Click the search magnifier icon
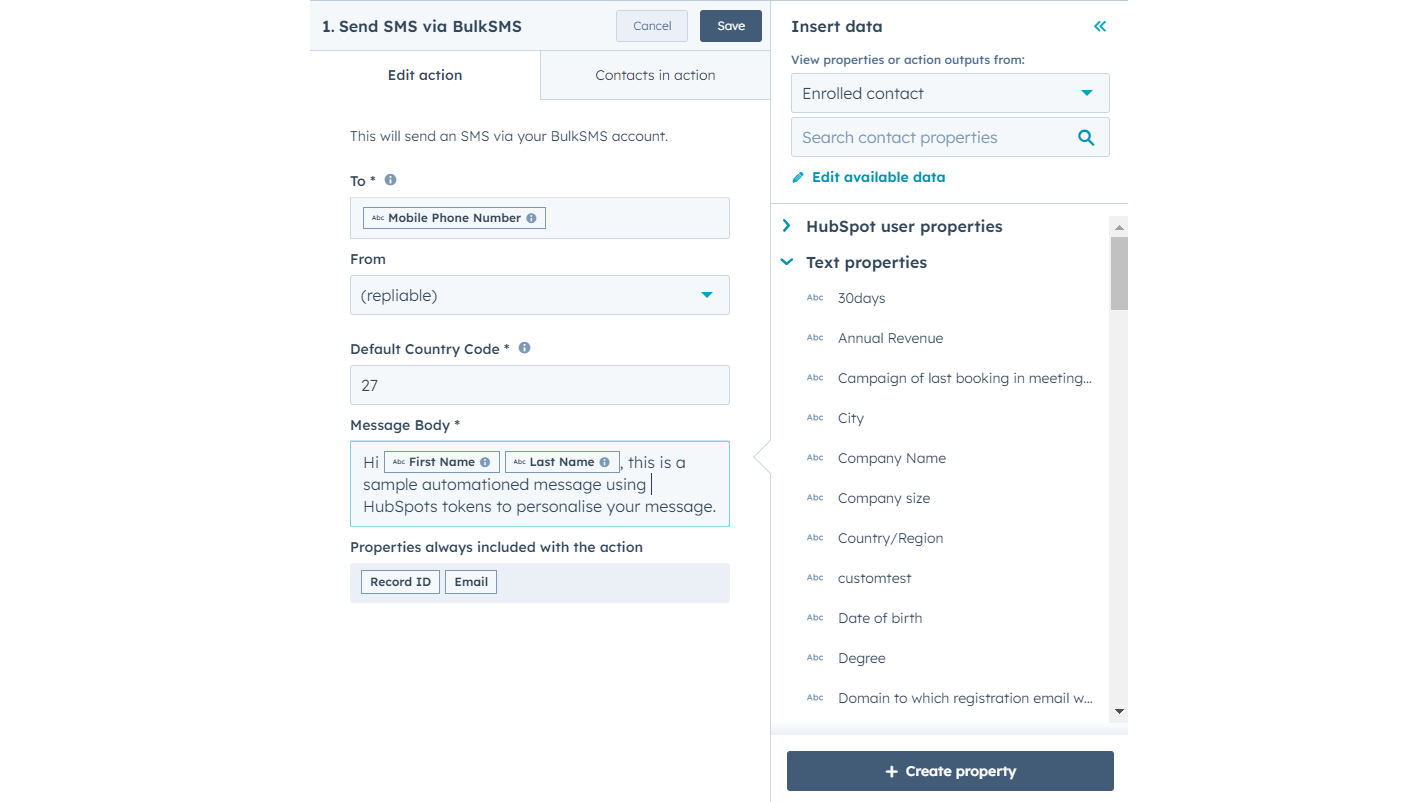 1086,138
